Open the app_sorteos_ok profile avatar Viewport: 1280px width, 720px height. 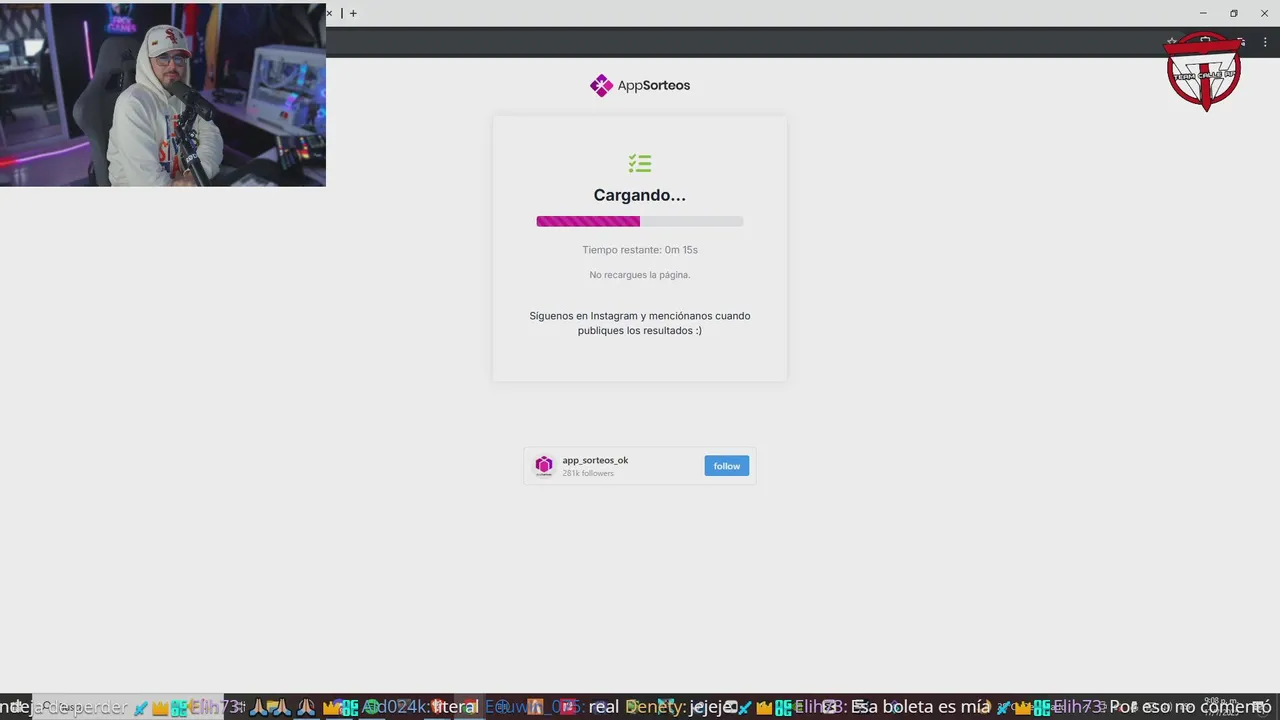click(x=544, y=465)
